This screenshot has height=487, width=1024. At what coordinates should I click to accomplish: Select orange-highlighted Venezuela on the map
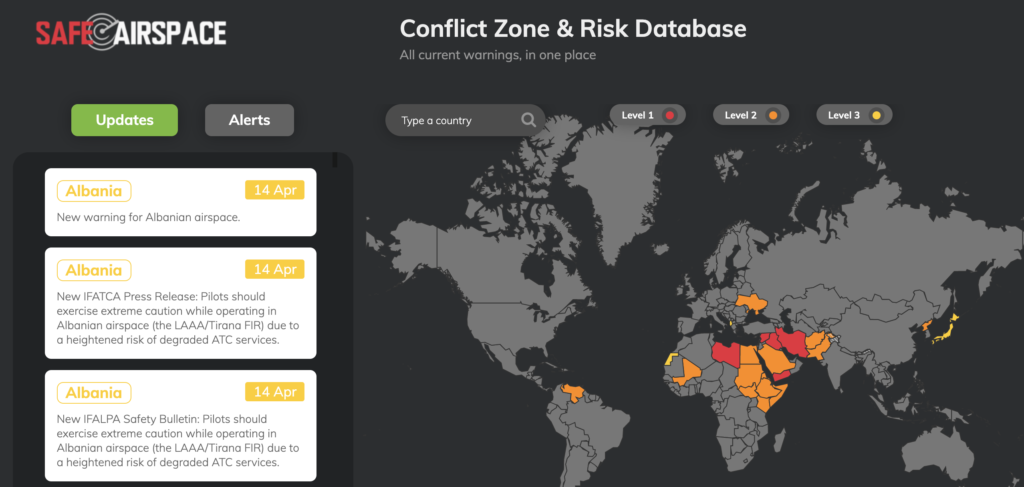(x=573, y=392)
